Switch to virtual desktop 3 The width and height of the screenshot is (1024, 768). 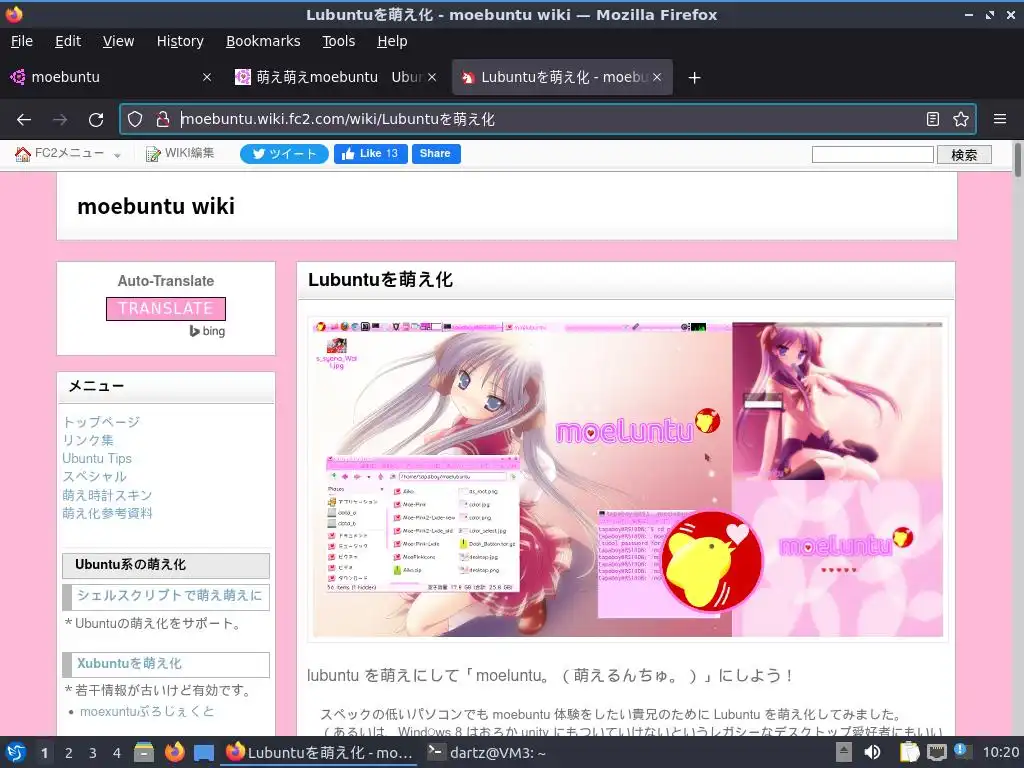[93, 753]
